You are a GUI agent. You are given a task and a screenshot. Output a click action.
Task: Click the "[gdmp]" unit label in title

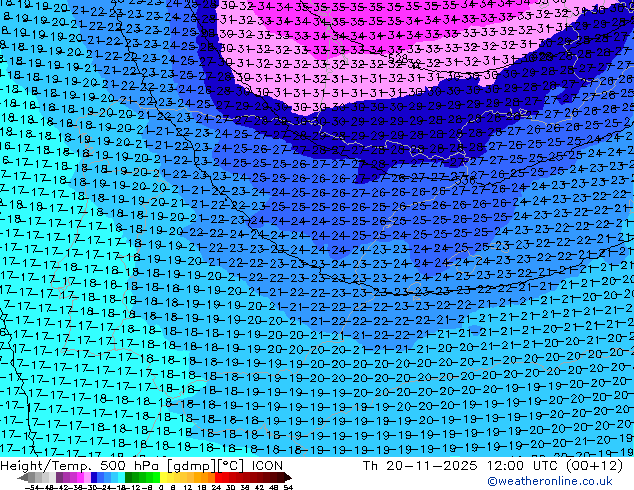click(x=190, y=466)
